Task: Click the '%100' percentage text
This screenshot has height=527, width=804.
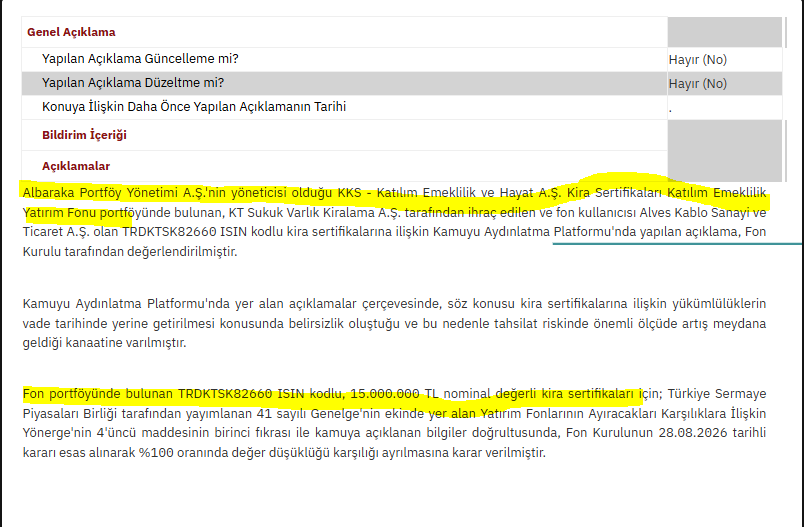Action: [x=156, y=453]
